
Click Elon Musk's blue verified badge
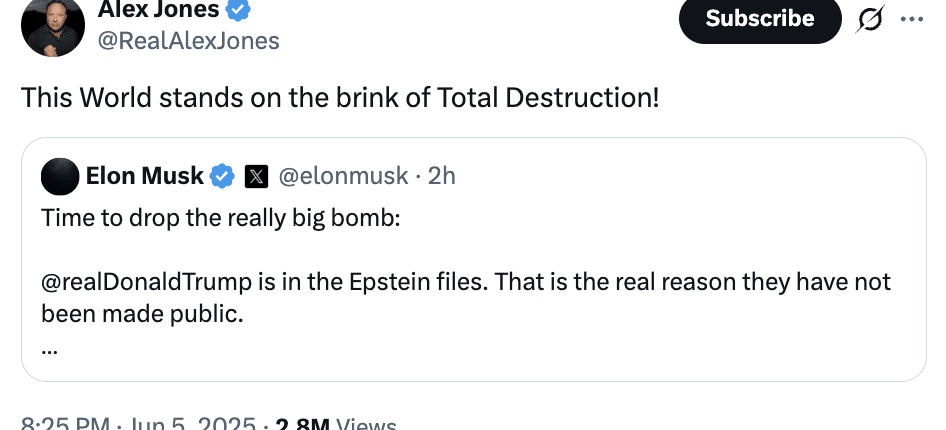tap(221, 177)
